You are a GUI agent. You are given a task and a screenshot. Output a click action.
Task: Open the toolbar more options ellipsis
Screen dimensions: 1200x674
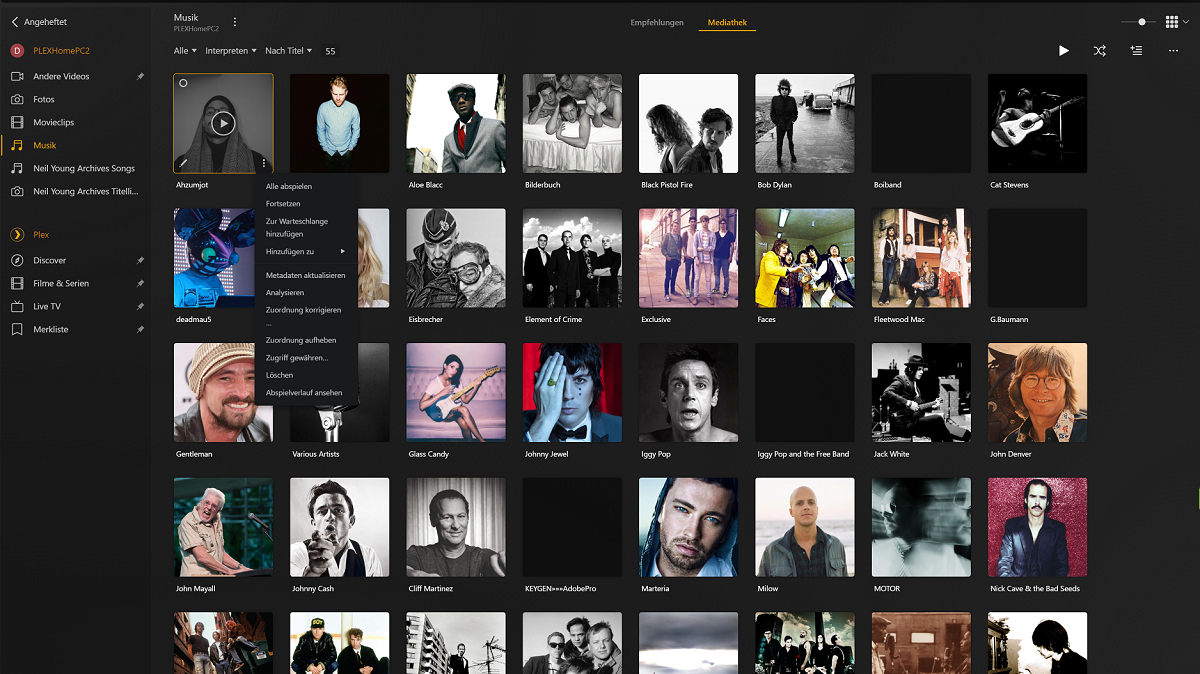pos(1173,51)
